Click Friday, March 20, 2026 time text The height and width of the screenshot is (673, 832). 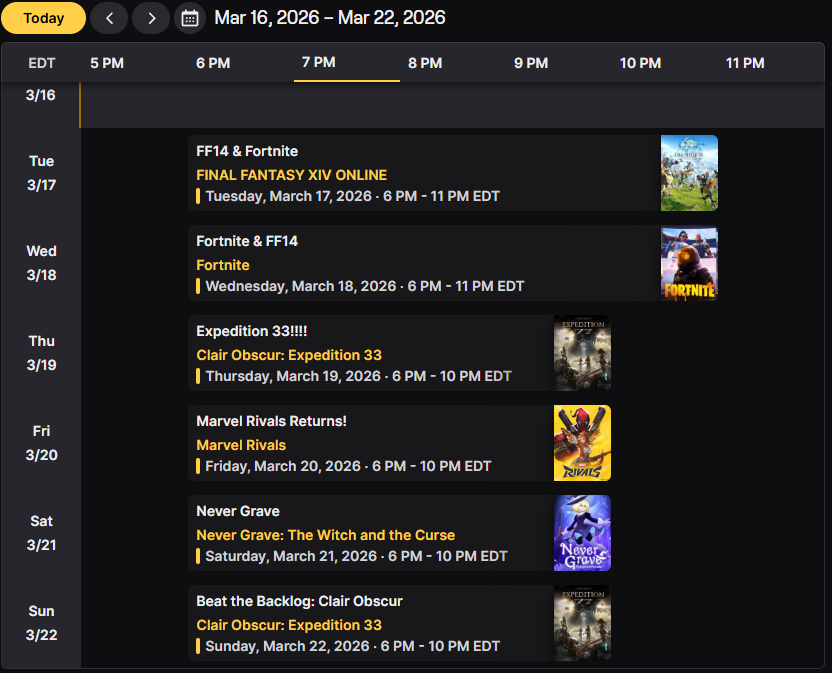pos(348,467)
